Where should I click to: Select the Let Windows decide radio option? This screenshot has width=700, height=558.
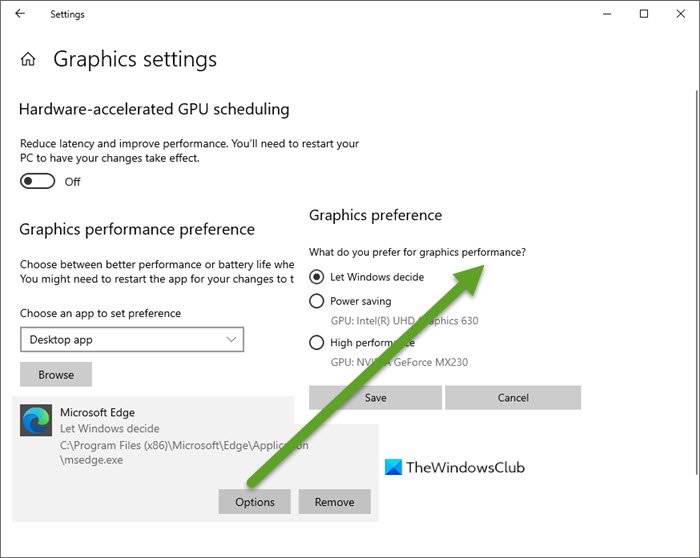(x=317, y=277)
